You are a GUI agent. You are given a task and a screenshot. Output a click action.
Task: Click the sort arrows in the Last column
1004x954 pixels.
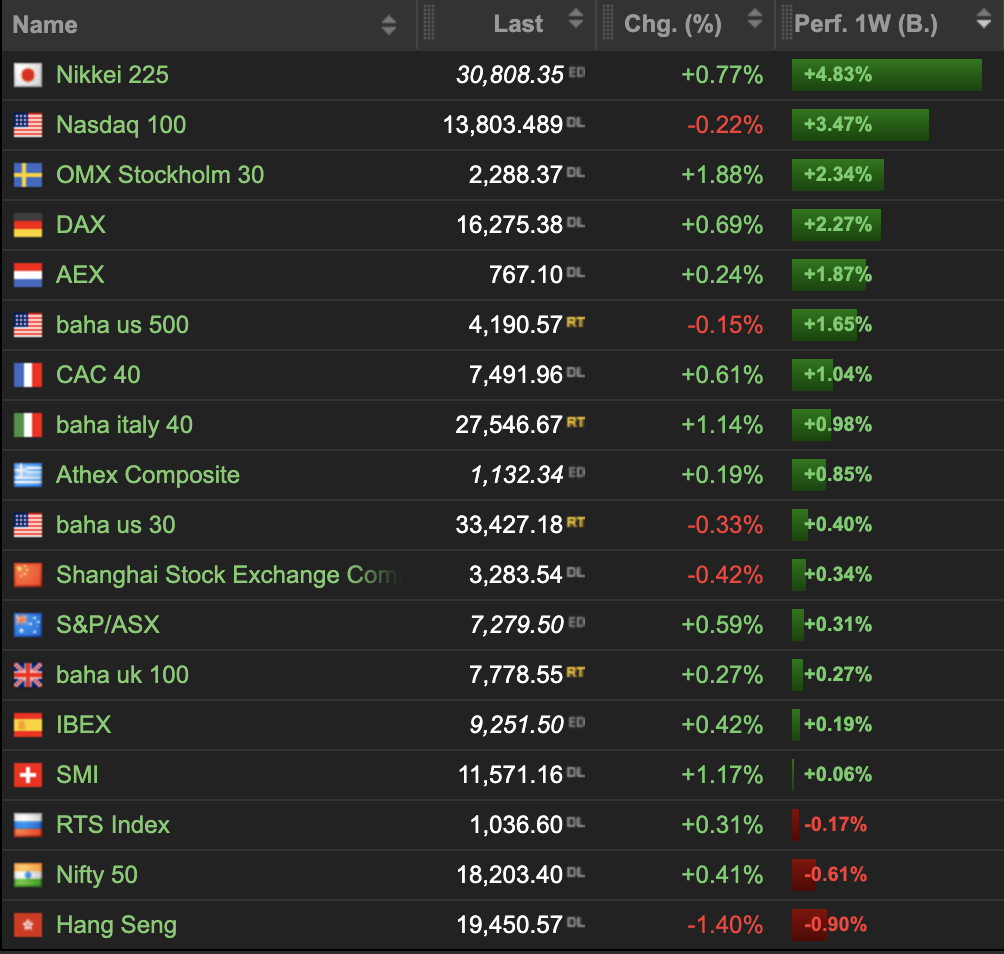point(576,19)
